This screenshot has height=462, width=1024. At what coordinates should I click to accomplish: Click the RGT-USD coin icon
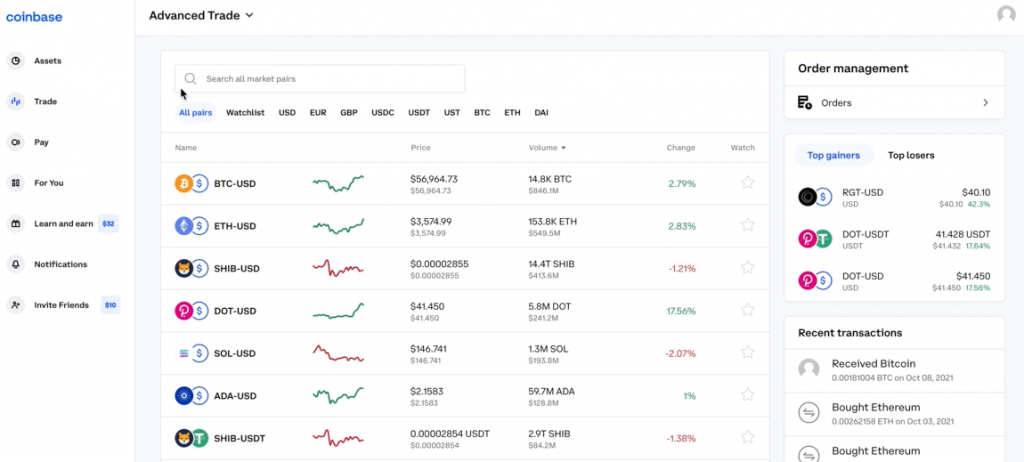pos(808,196)
